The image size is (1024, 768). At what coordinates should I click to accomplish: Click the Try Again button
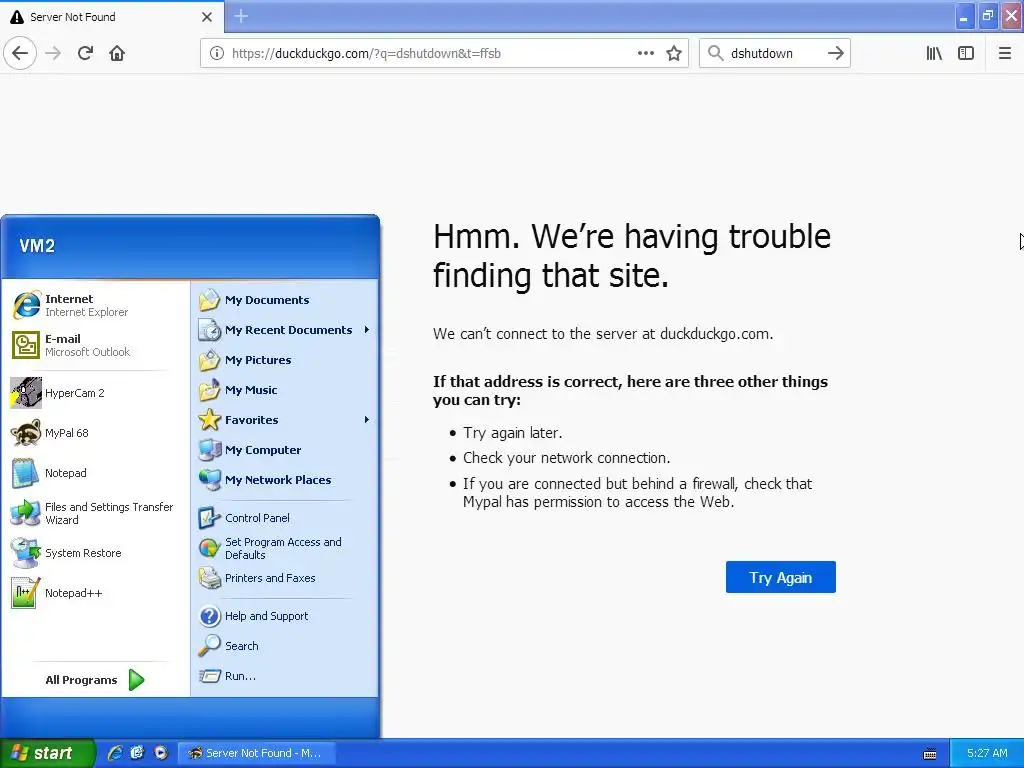[x=780, y=577]
